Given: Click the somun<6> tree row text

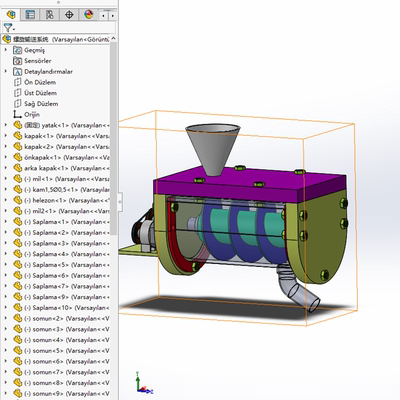Looking at the screenshot, I should 67,361.
